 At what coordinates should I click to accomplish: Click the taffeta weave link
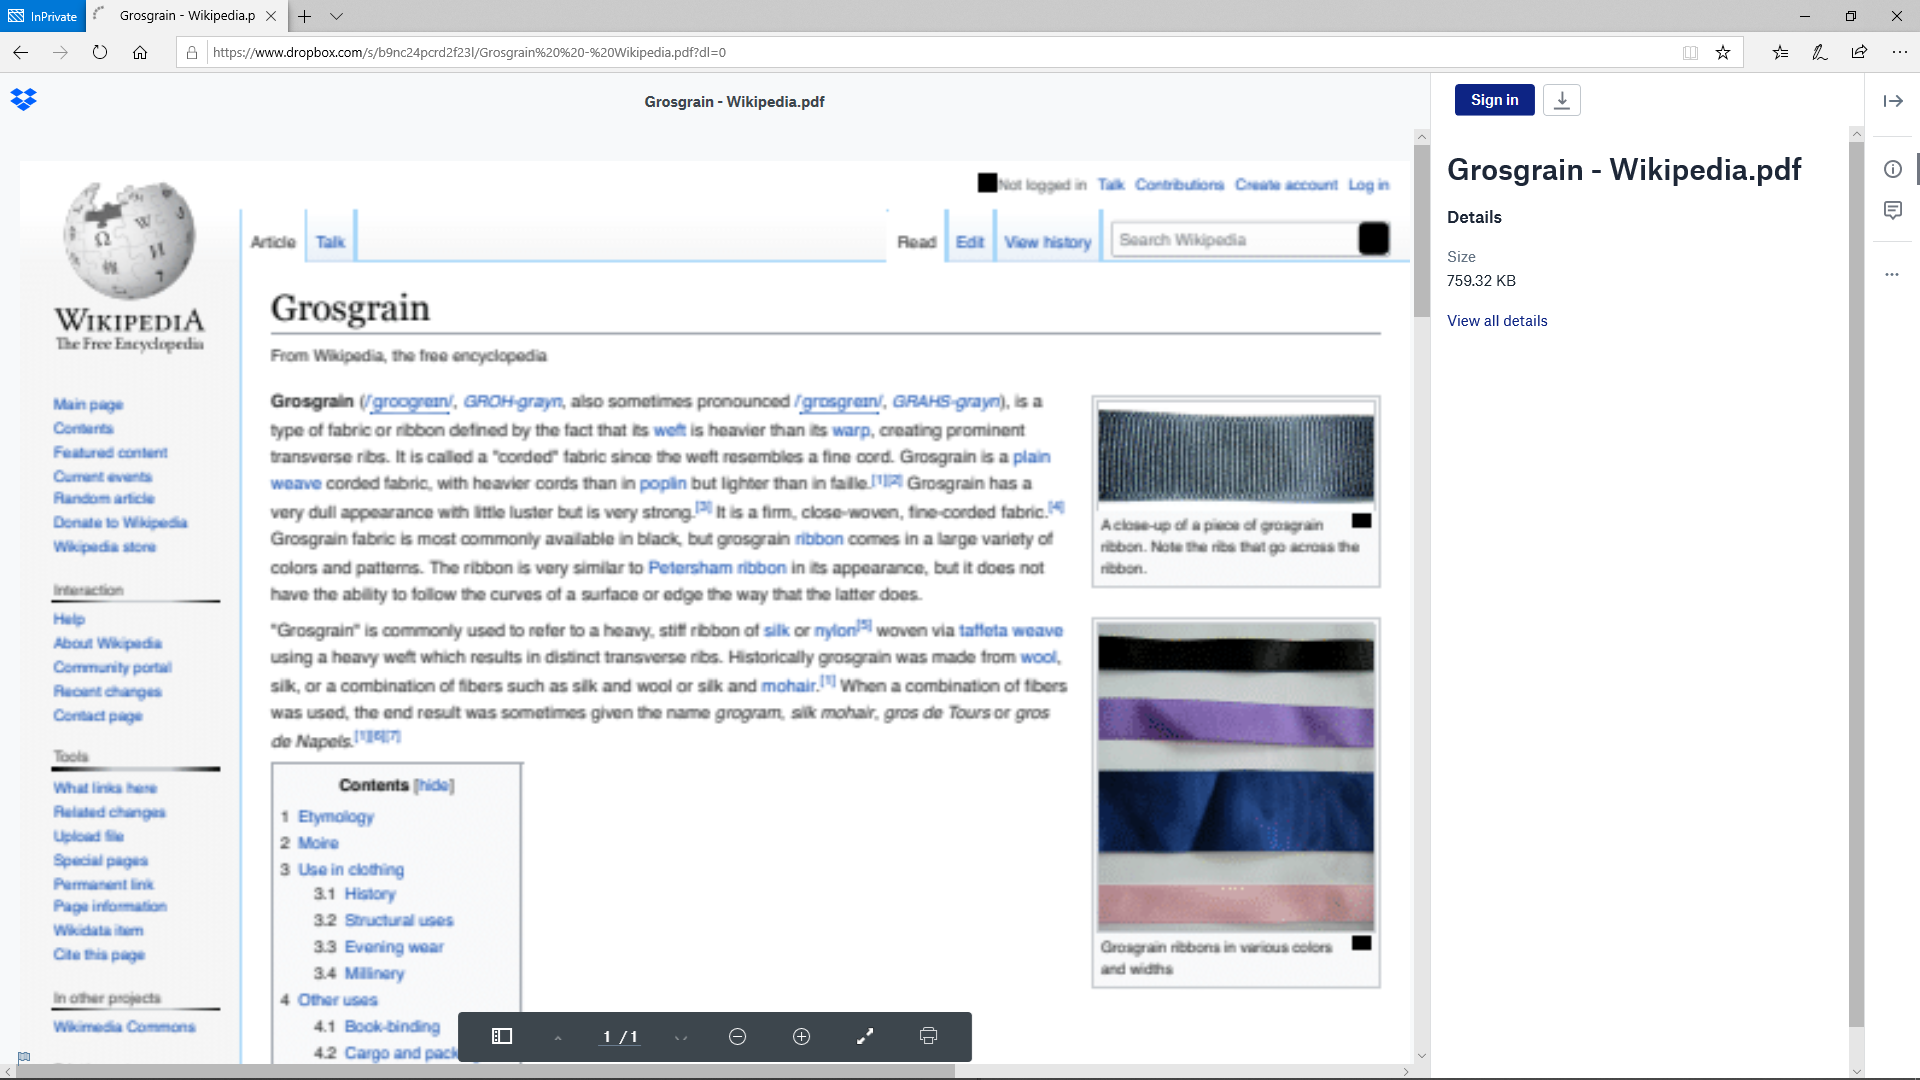[x=1011, y=631]
